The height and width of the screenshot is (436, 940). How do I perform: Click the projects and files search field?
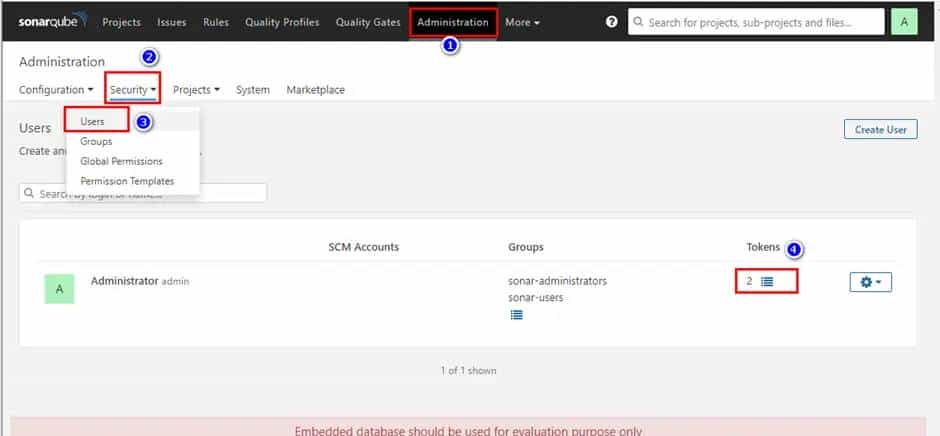(x=756, y=22)
